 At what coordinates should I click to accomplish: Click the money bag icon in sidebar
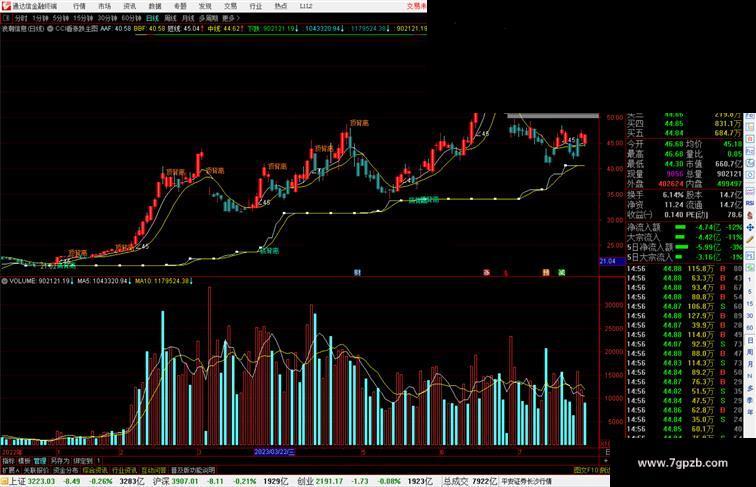point(750,216)
